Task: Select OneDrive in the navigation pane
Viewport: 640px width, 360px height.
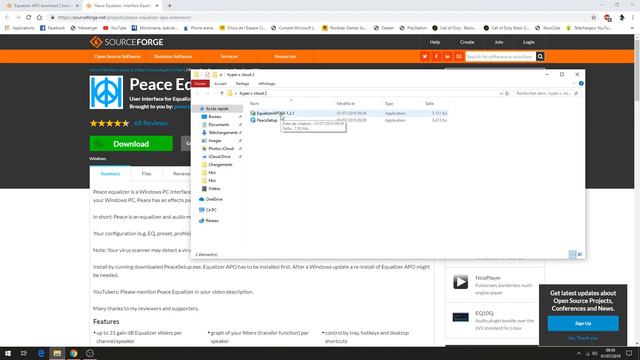Action: [x=214, y=199]
